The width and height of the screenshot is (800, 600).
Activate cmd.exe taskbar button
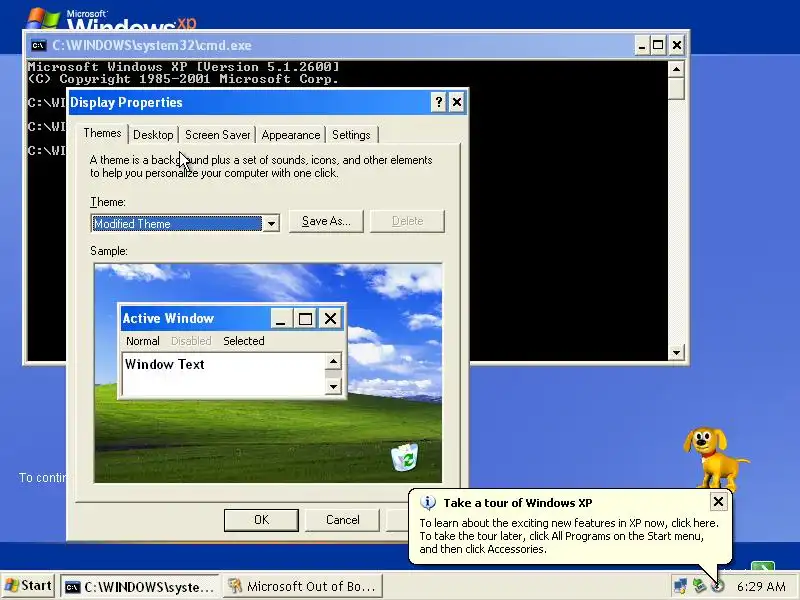[140, 587]
